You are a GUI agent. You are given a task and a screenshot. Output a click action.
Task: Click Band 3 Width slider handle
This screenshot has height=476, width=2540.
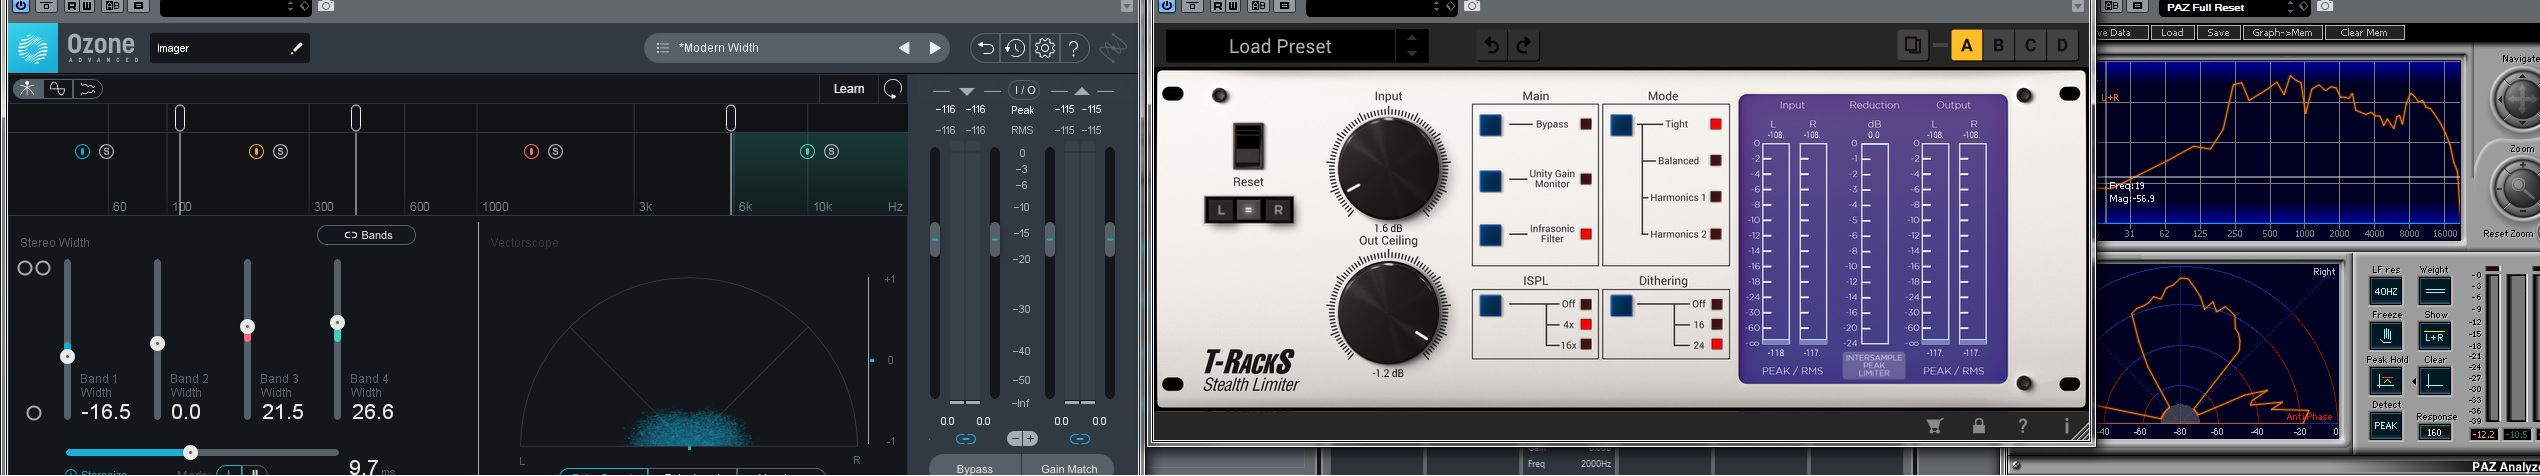pos(247,327)
